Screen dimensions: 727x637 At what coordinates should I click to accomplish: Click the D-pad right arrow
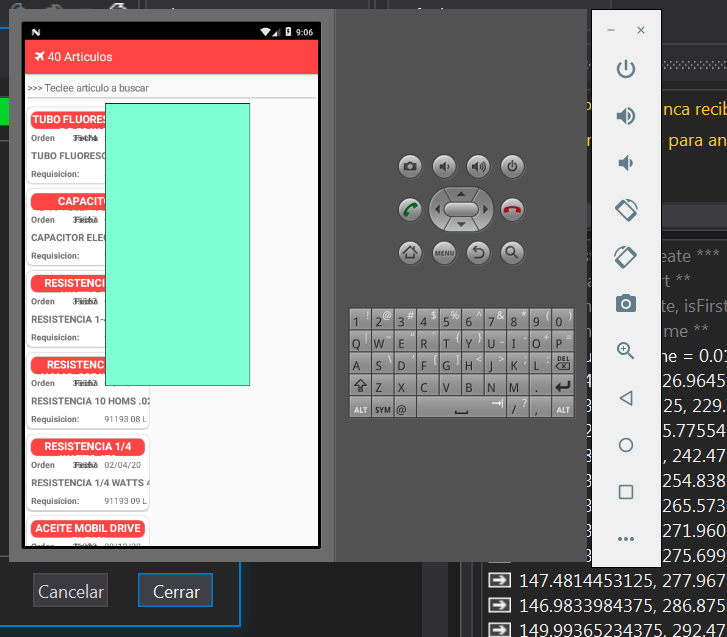click(485, 210)
